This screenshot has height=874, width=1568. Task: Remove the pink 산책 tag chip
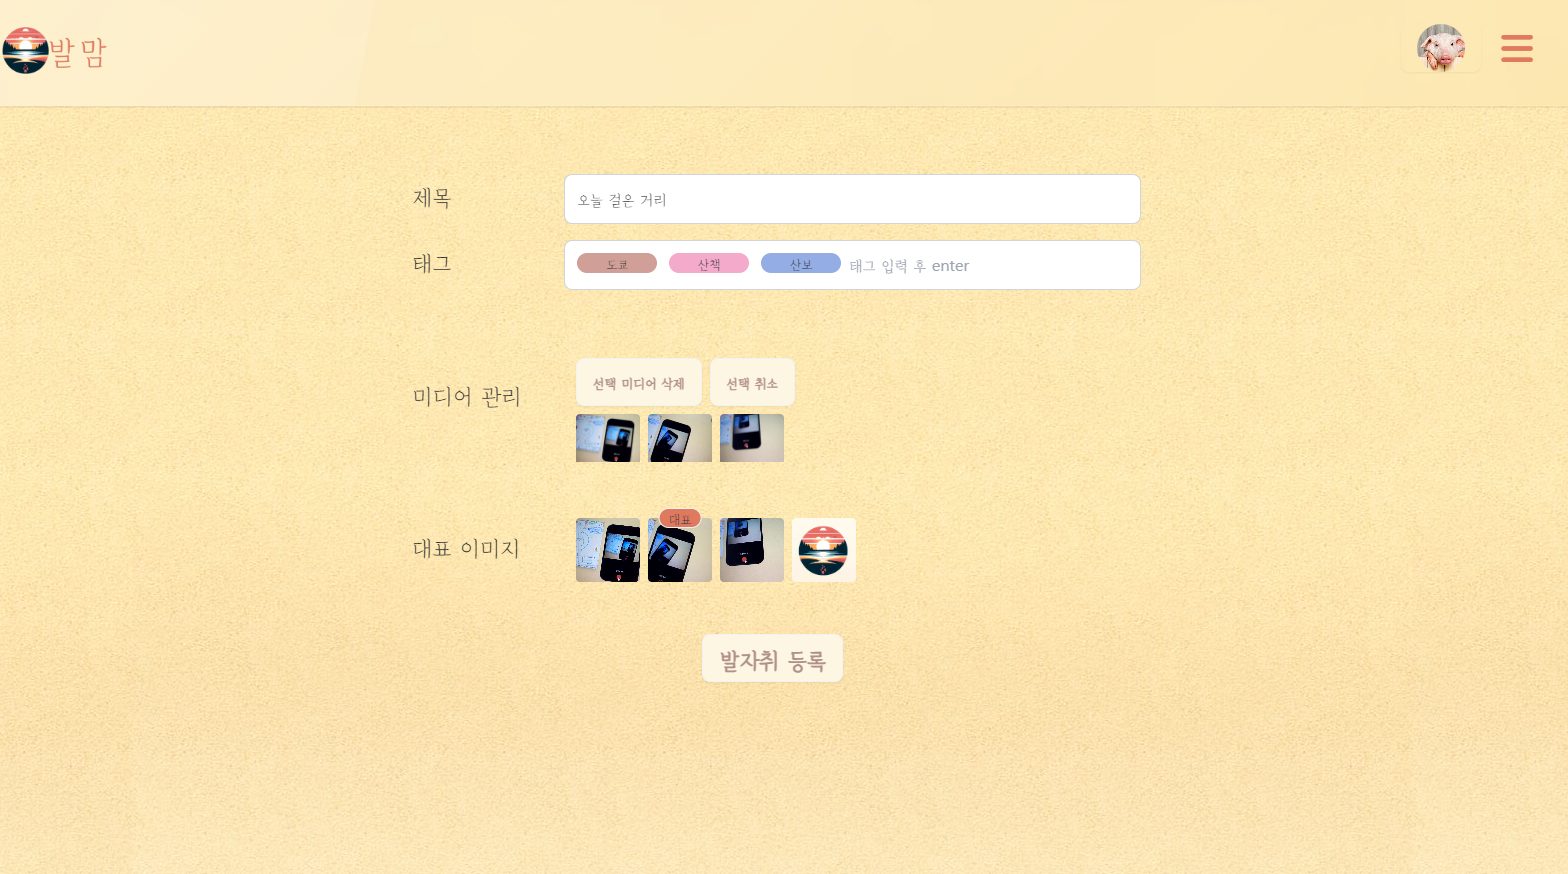(x=709, y=263)
